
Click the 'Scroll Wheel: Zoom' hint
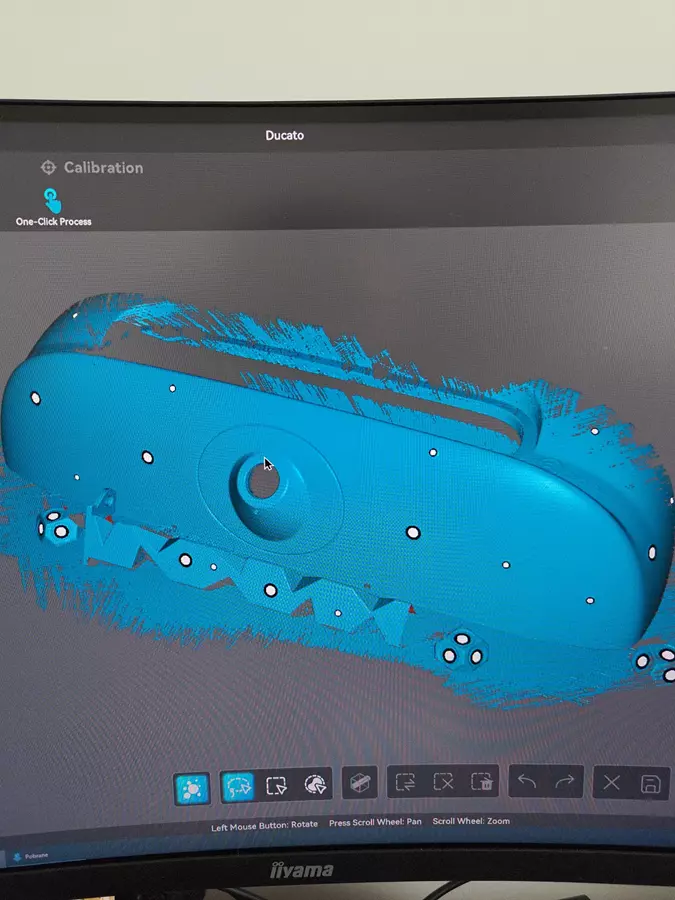(471, 821)
